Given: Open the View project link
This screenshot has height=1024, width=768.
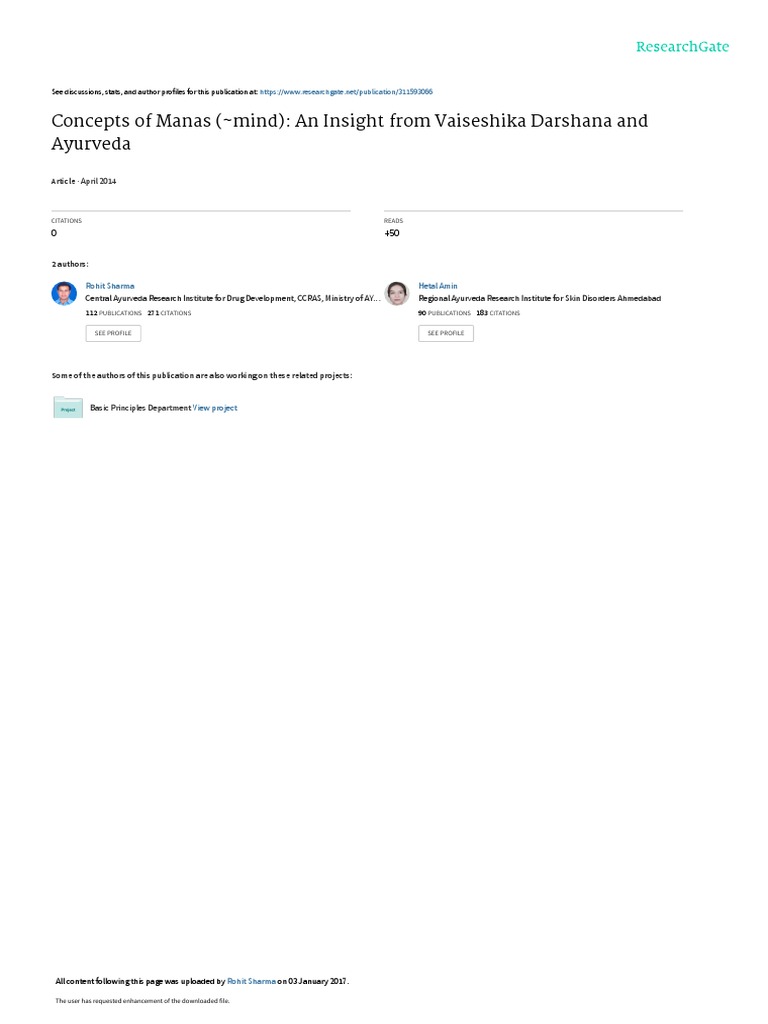Looking at the screenshot, I should click(216, 408).
